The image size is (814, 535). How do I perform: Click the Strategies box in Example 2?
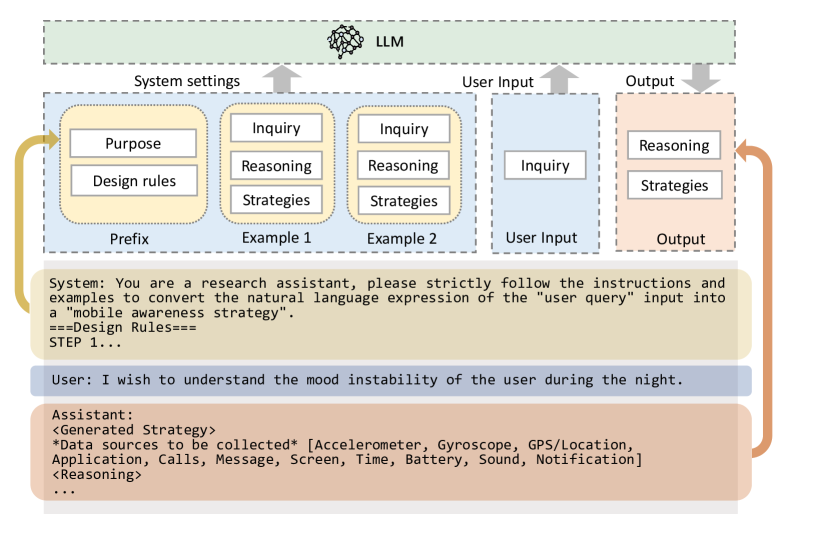pos(404,201)
